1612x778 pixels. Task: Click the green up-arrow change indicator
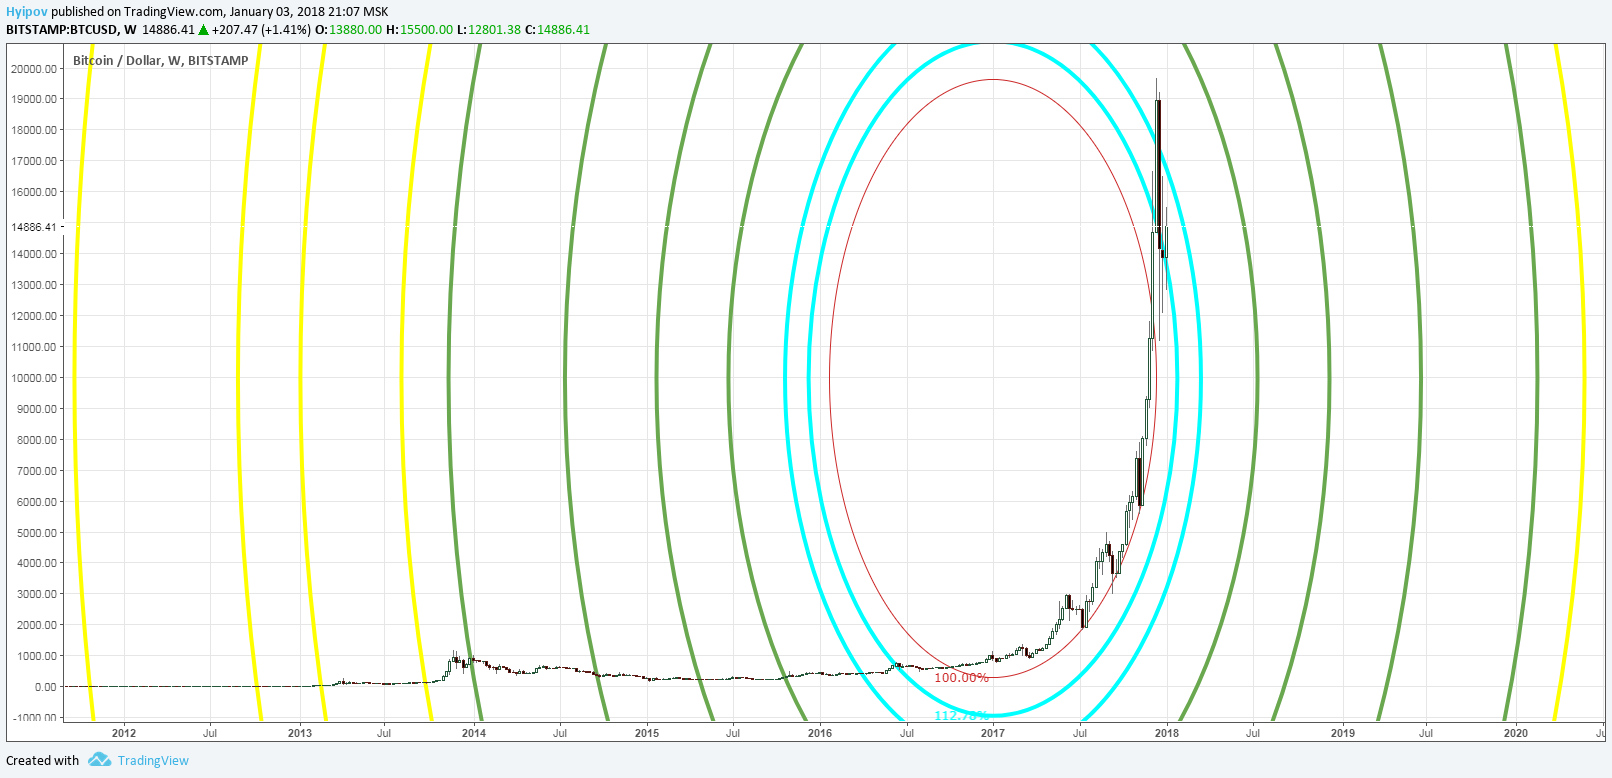click(203, 30)
